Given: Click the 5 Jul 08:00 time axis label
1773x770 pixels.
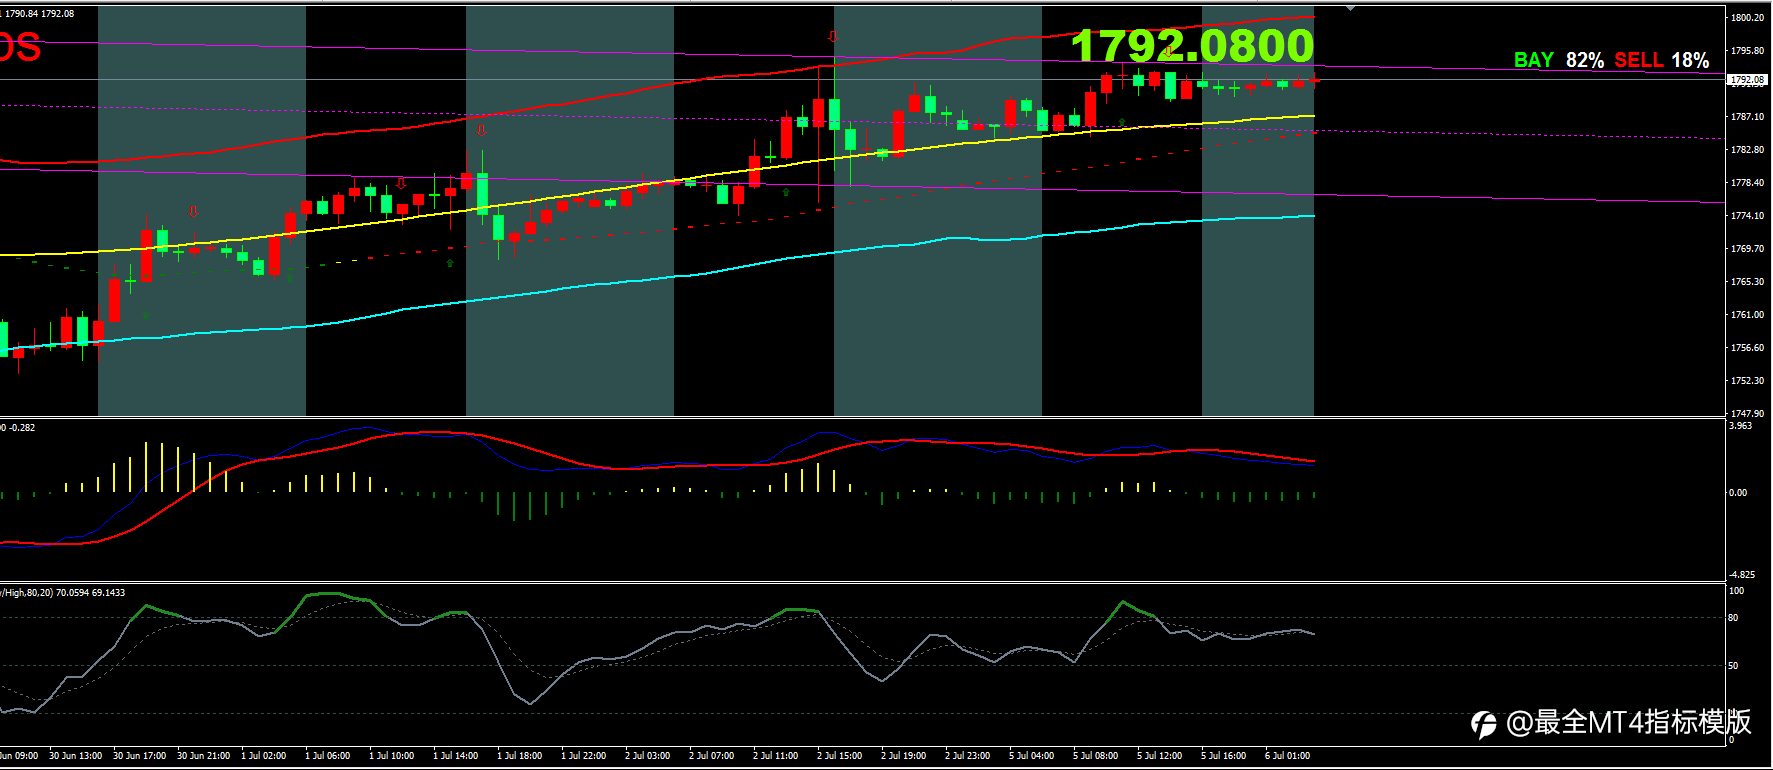Looking at the screenshot, I should [x=1096, y=756].
